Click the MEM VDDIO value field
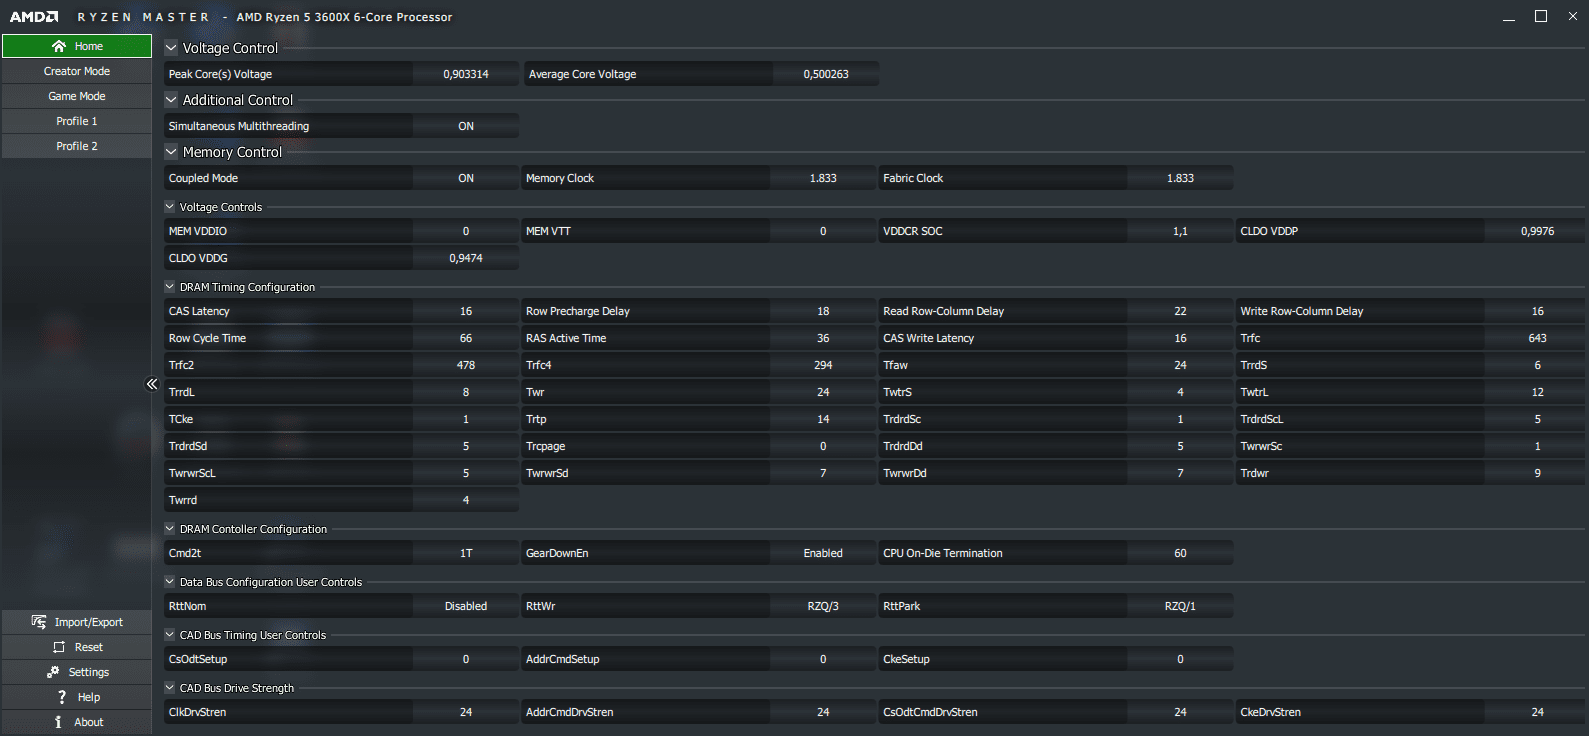This screenshot has height=736, width=1589. point(466,231)
